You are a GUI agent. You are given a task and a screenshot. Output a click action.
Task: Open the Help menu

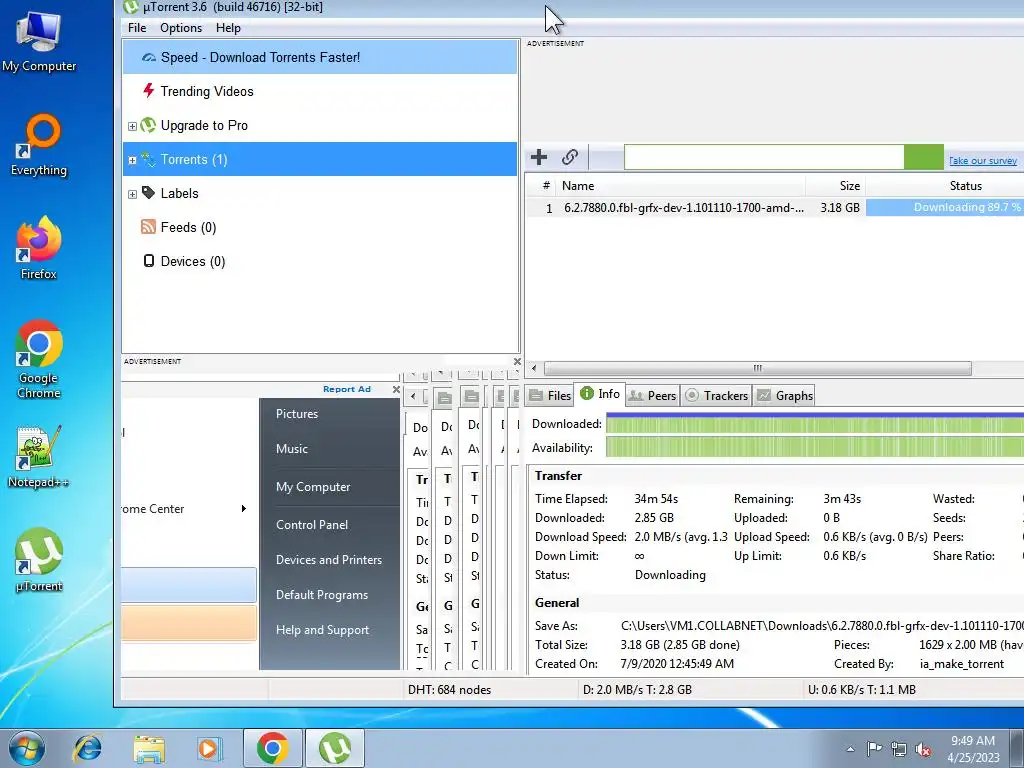(x=228, y=28)
